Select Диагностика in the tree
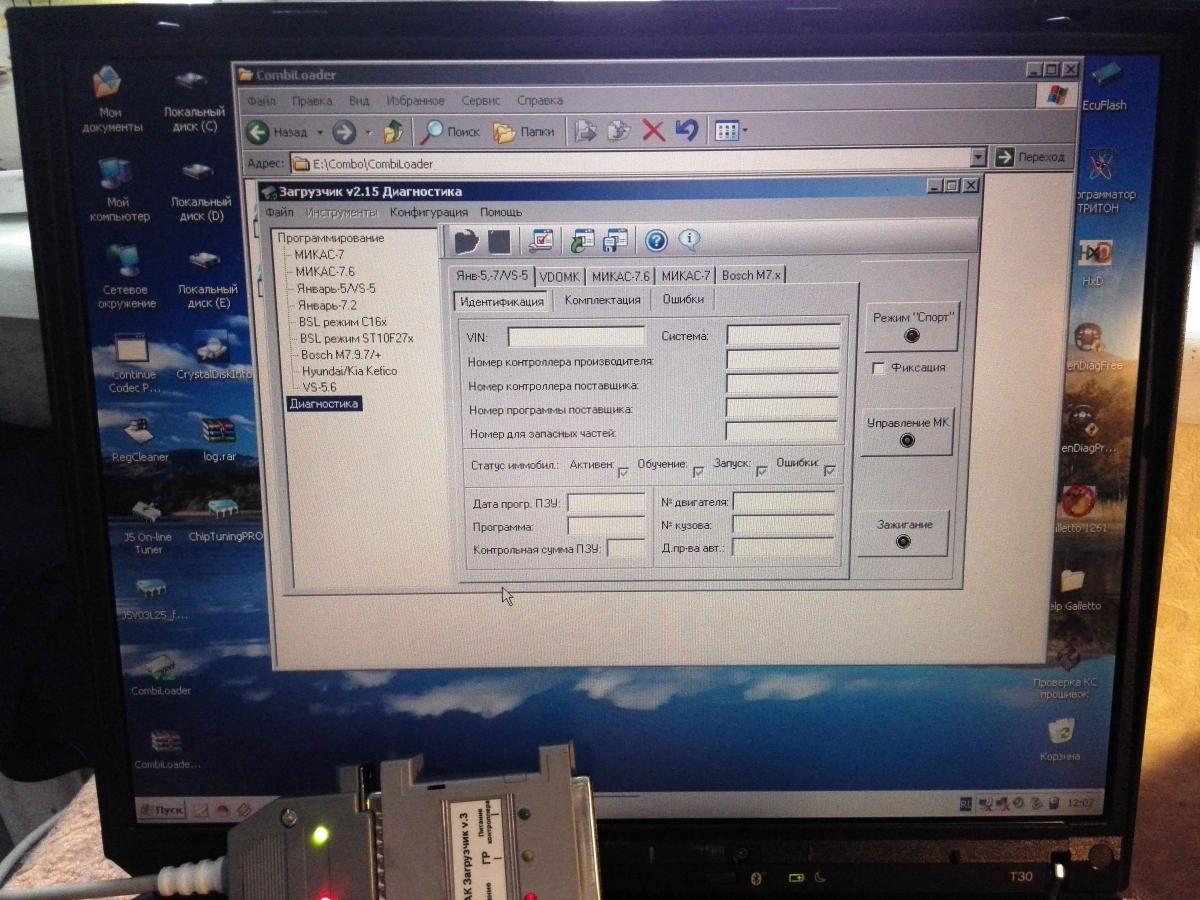Image resolution: width=1200 pixels, height=900 pixels. 323,404
